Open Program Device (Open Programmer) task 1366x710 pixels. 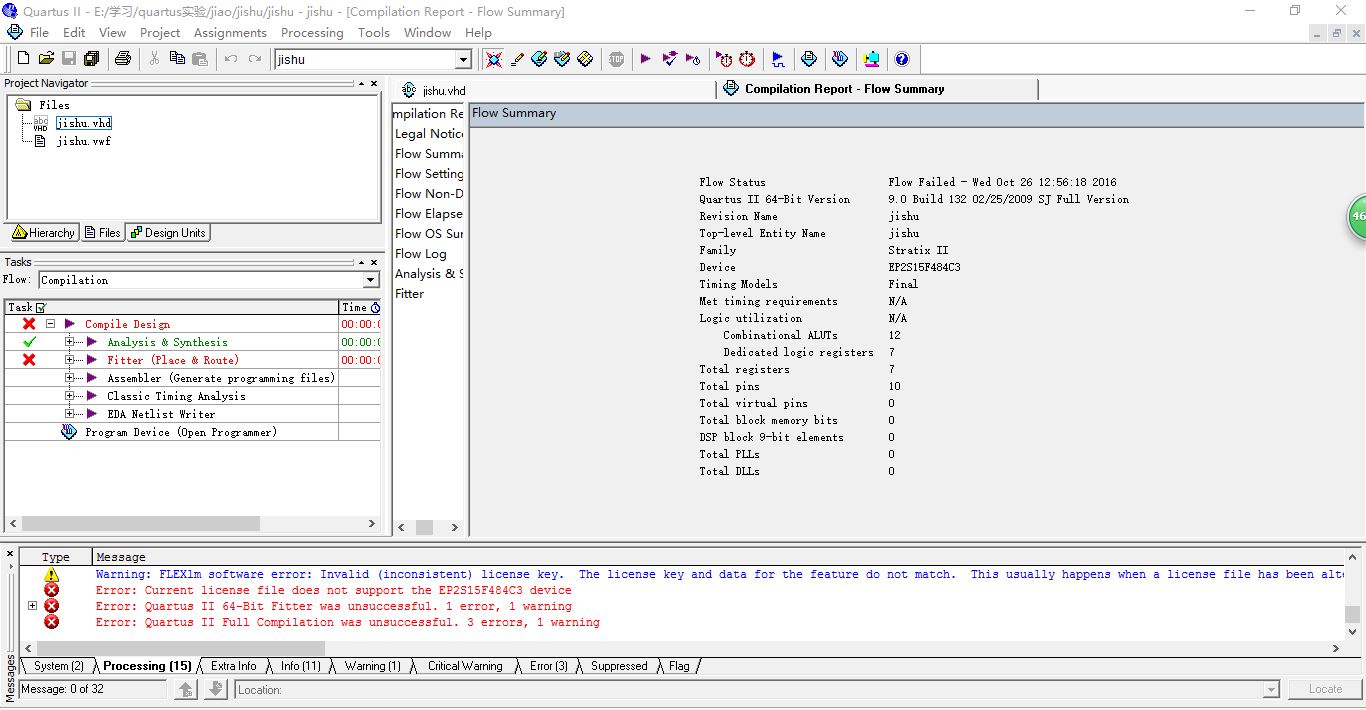180,432
